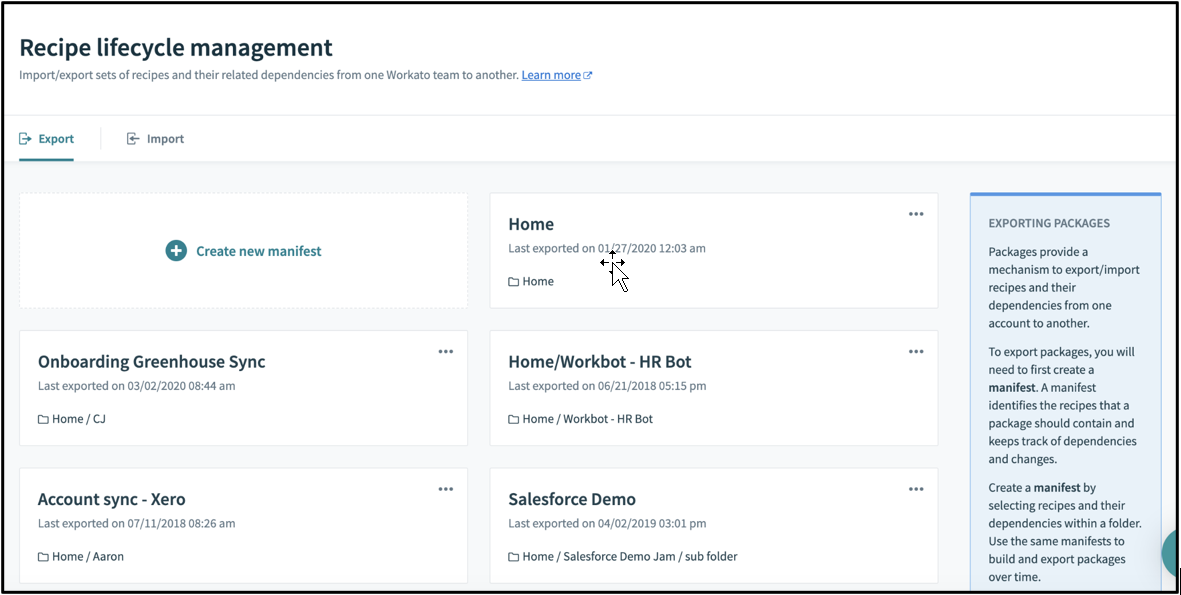Viewport: 1181px width, 595px height.
Task: Select the Export tab
Action: click(x=56, y=139)
